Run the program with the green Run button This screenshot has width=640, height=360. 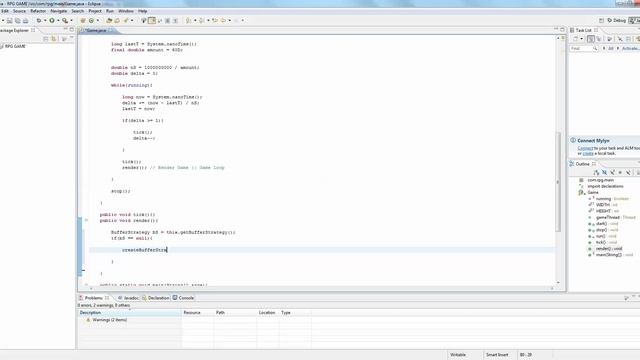point(52,20)
